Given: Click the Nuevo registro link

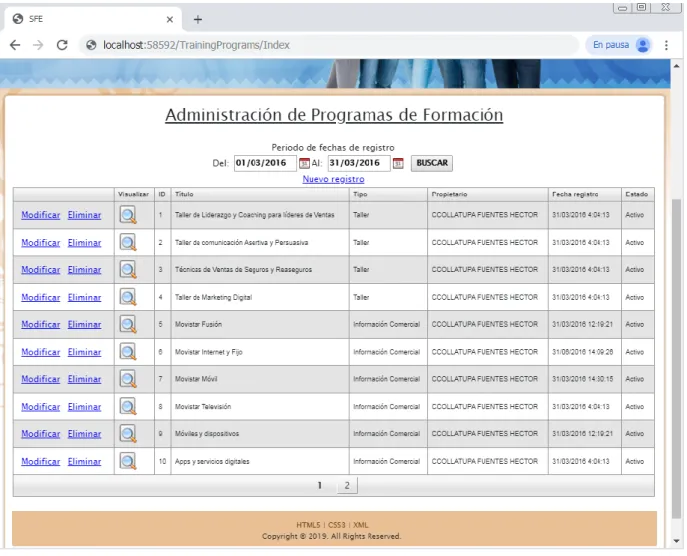Looking at the screenshot, I should (333, 179).
